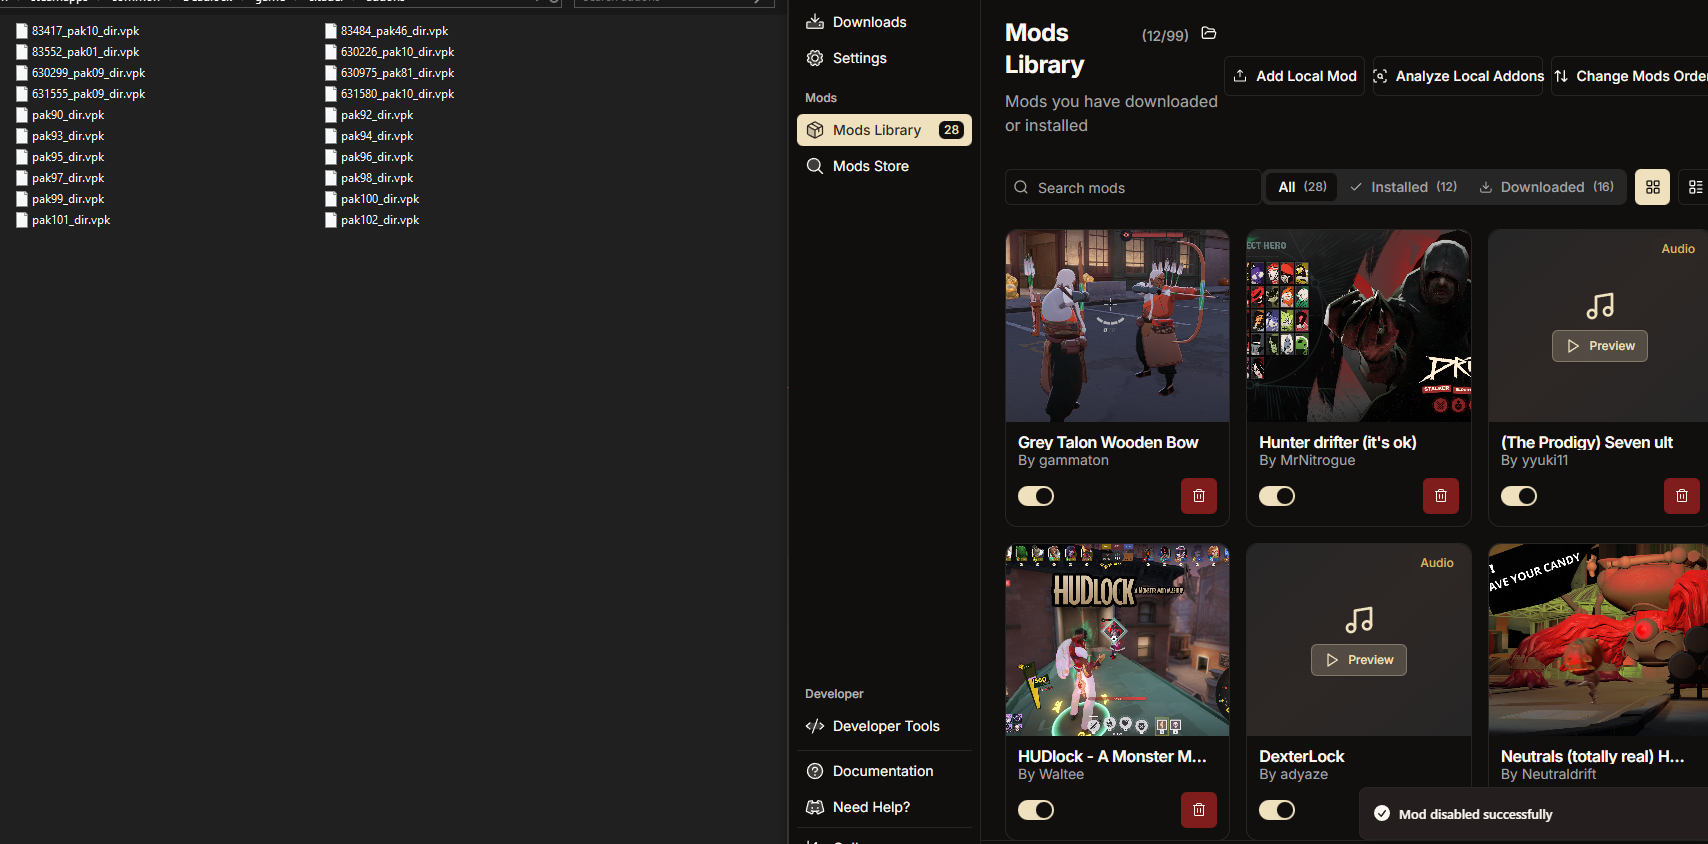Click Analyze Local Addons

point(1458,76)
